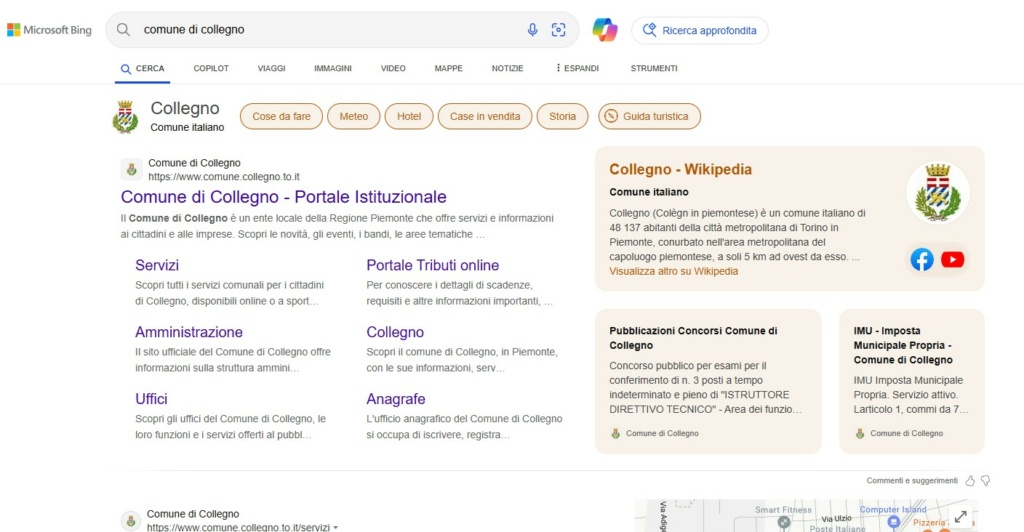Click Collegno emblem in Wikipedia card
The width and height of the screenshot is (1024, 532).
[938, 193]
